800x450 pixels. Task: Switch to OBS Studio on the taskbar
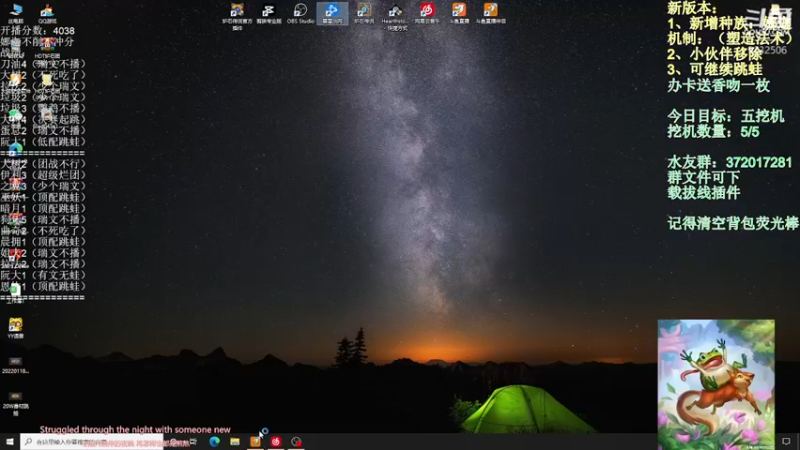296,441
